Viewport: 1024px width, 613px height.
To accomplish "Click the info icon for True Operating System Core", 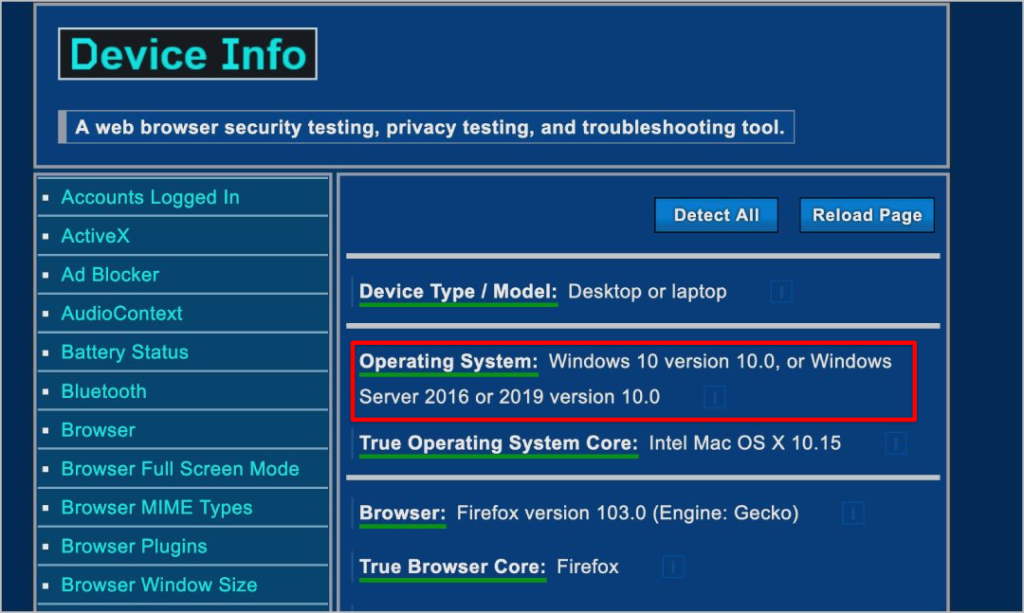I will [896, 443].
